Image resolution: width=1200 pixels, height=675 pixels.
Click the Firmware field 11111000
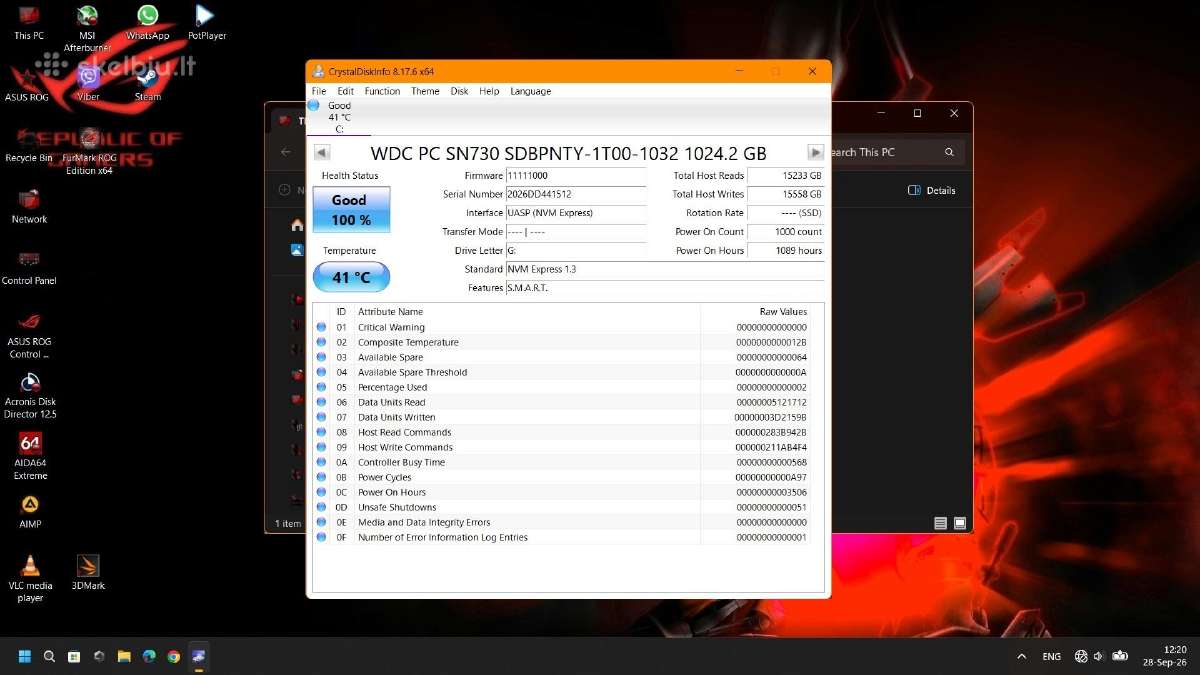click(576, 176)
